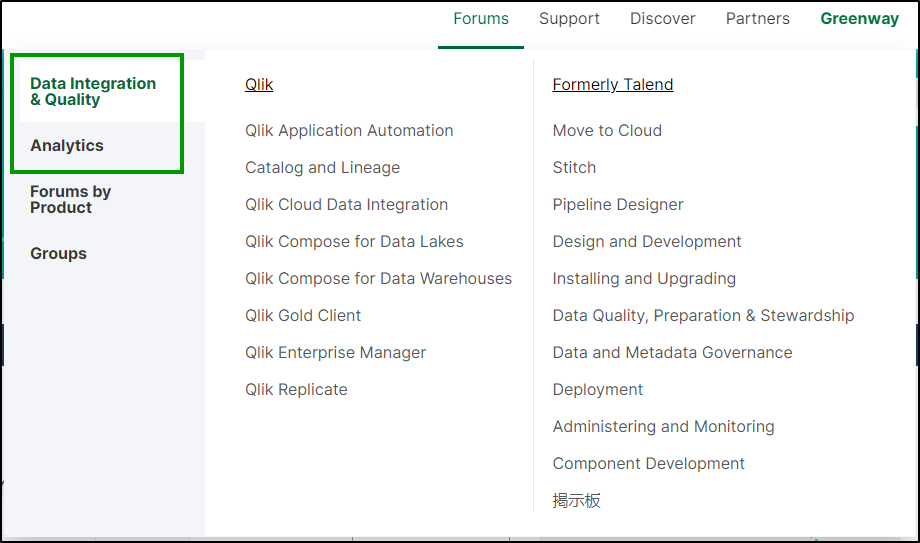Open Move to Cloud forum
This screenshot has height=543, width=920.
coord(607,130)
